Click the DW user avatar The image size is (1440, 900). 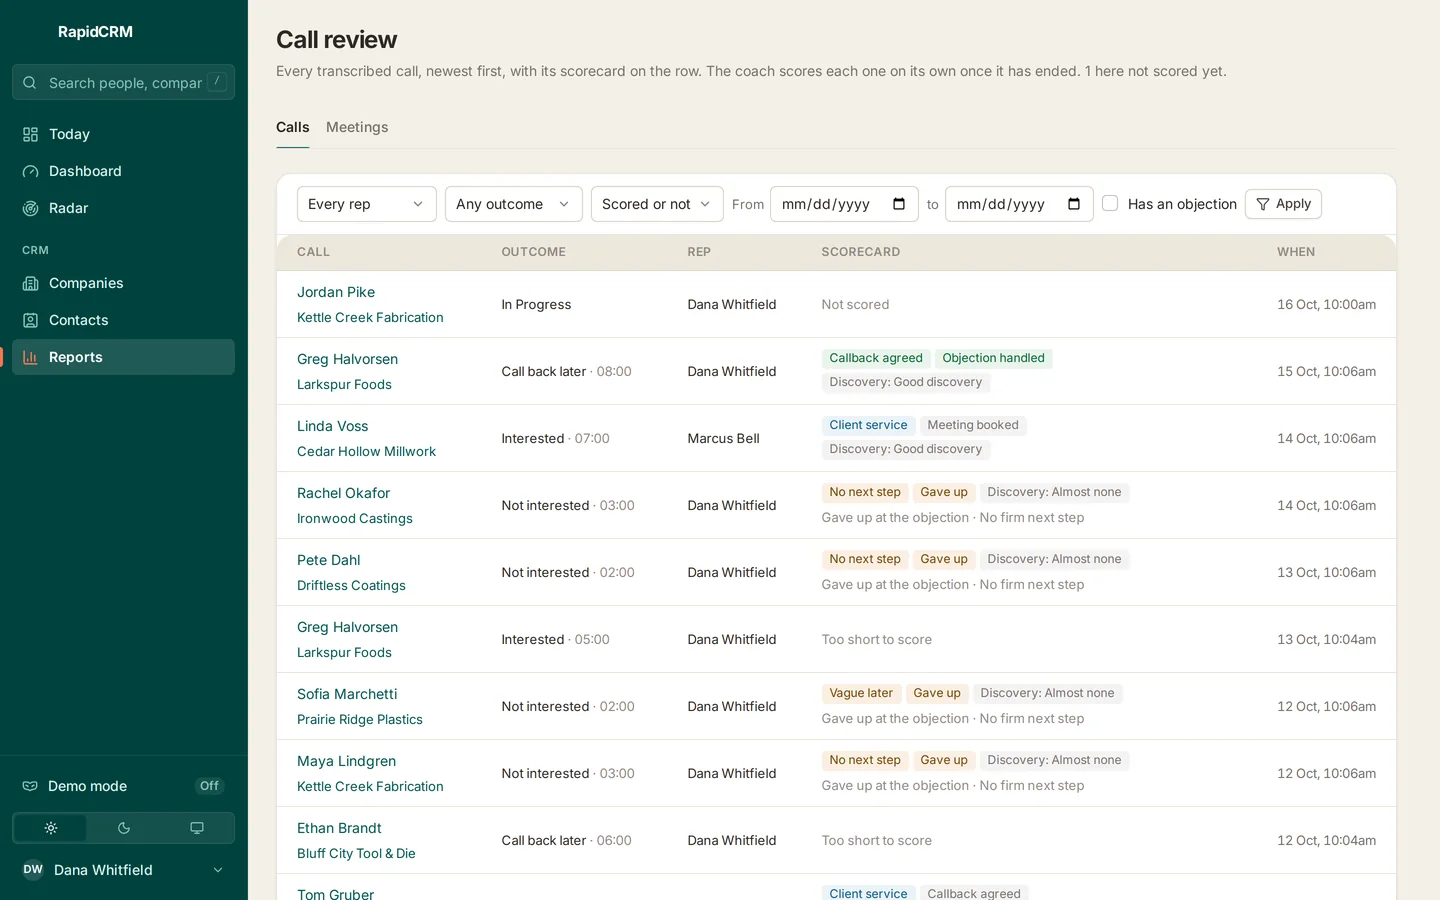coord(33,870)
